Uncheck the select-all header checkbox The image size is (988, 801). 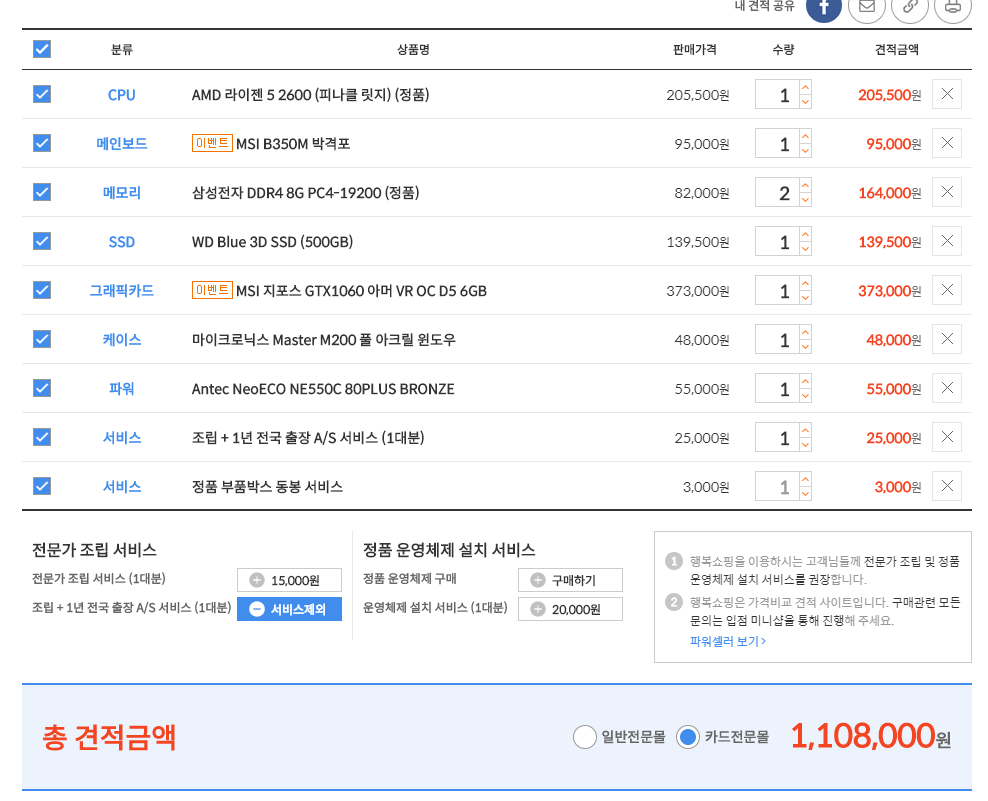pyautogui.click(x=42, y=49)
